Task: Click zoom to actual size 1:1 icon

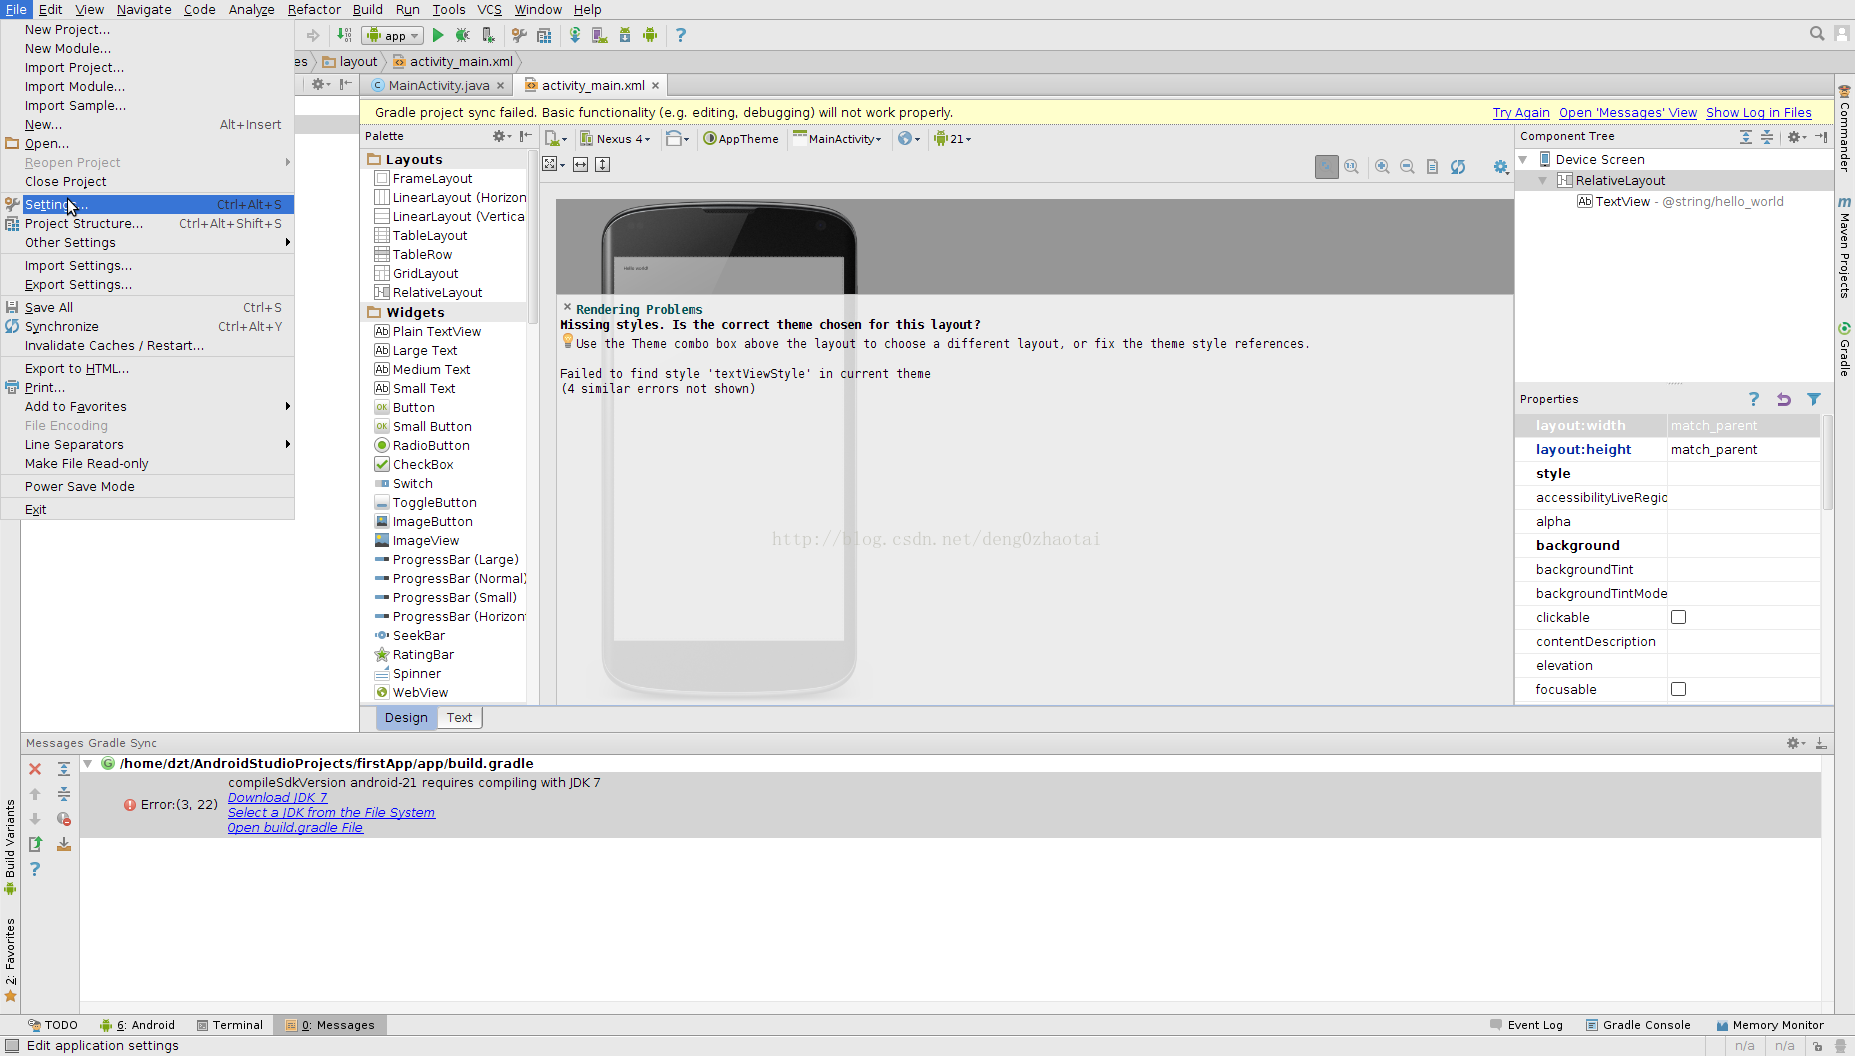Action: pos(1352,167)
